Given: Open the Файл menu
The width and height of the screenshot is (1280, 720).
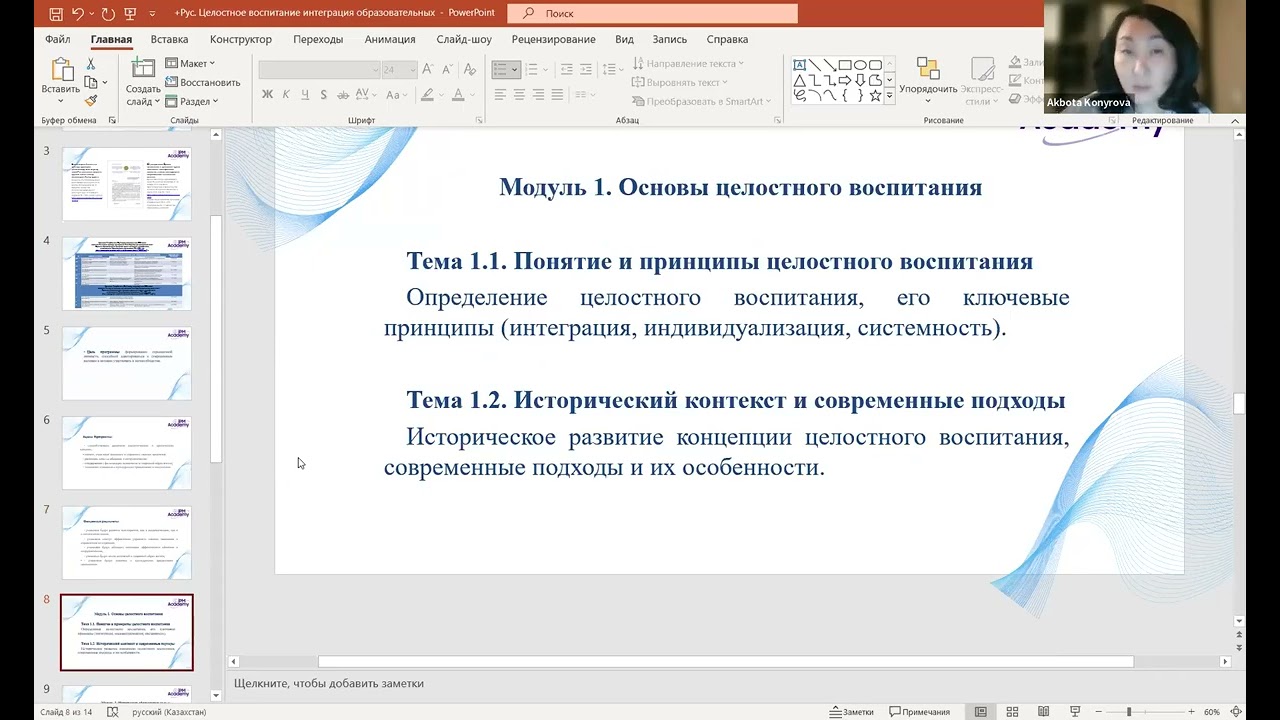Looking at the screenshot, I should [57, 39].
